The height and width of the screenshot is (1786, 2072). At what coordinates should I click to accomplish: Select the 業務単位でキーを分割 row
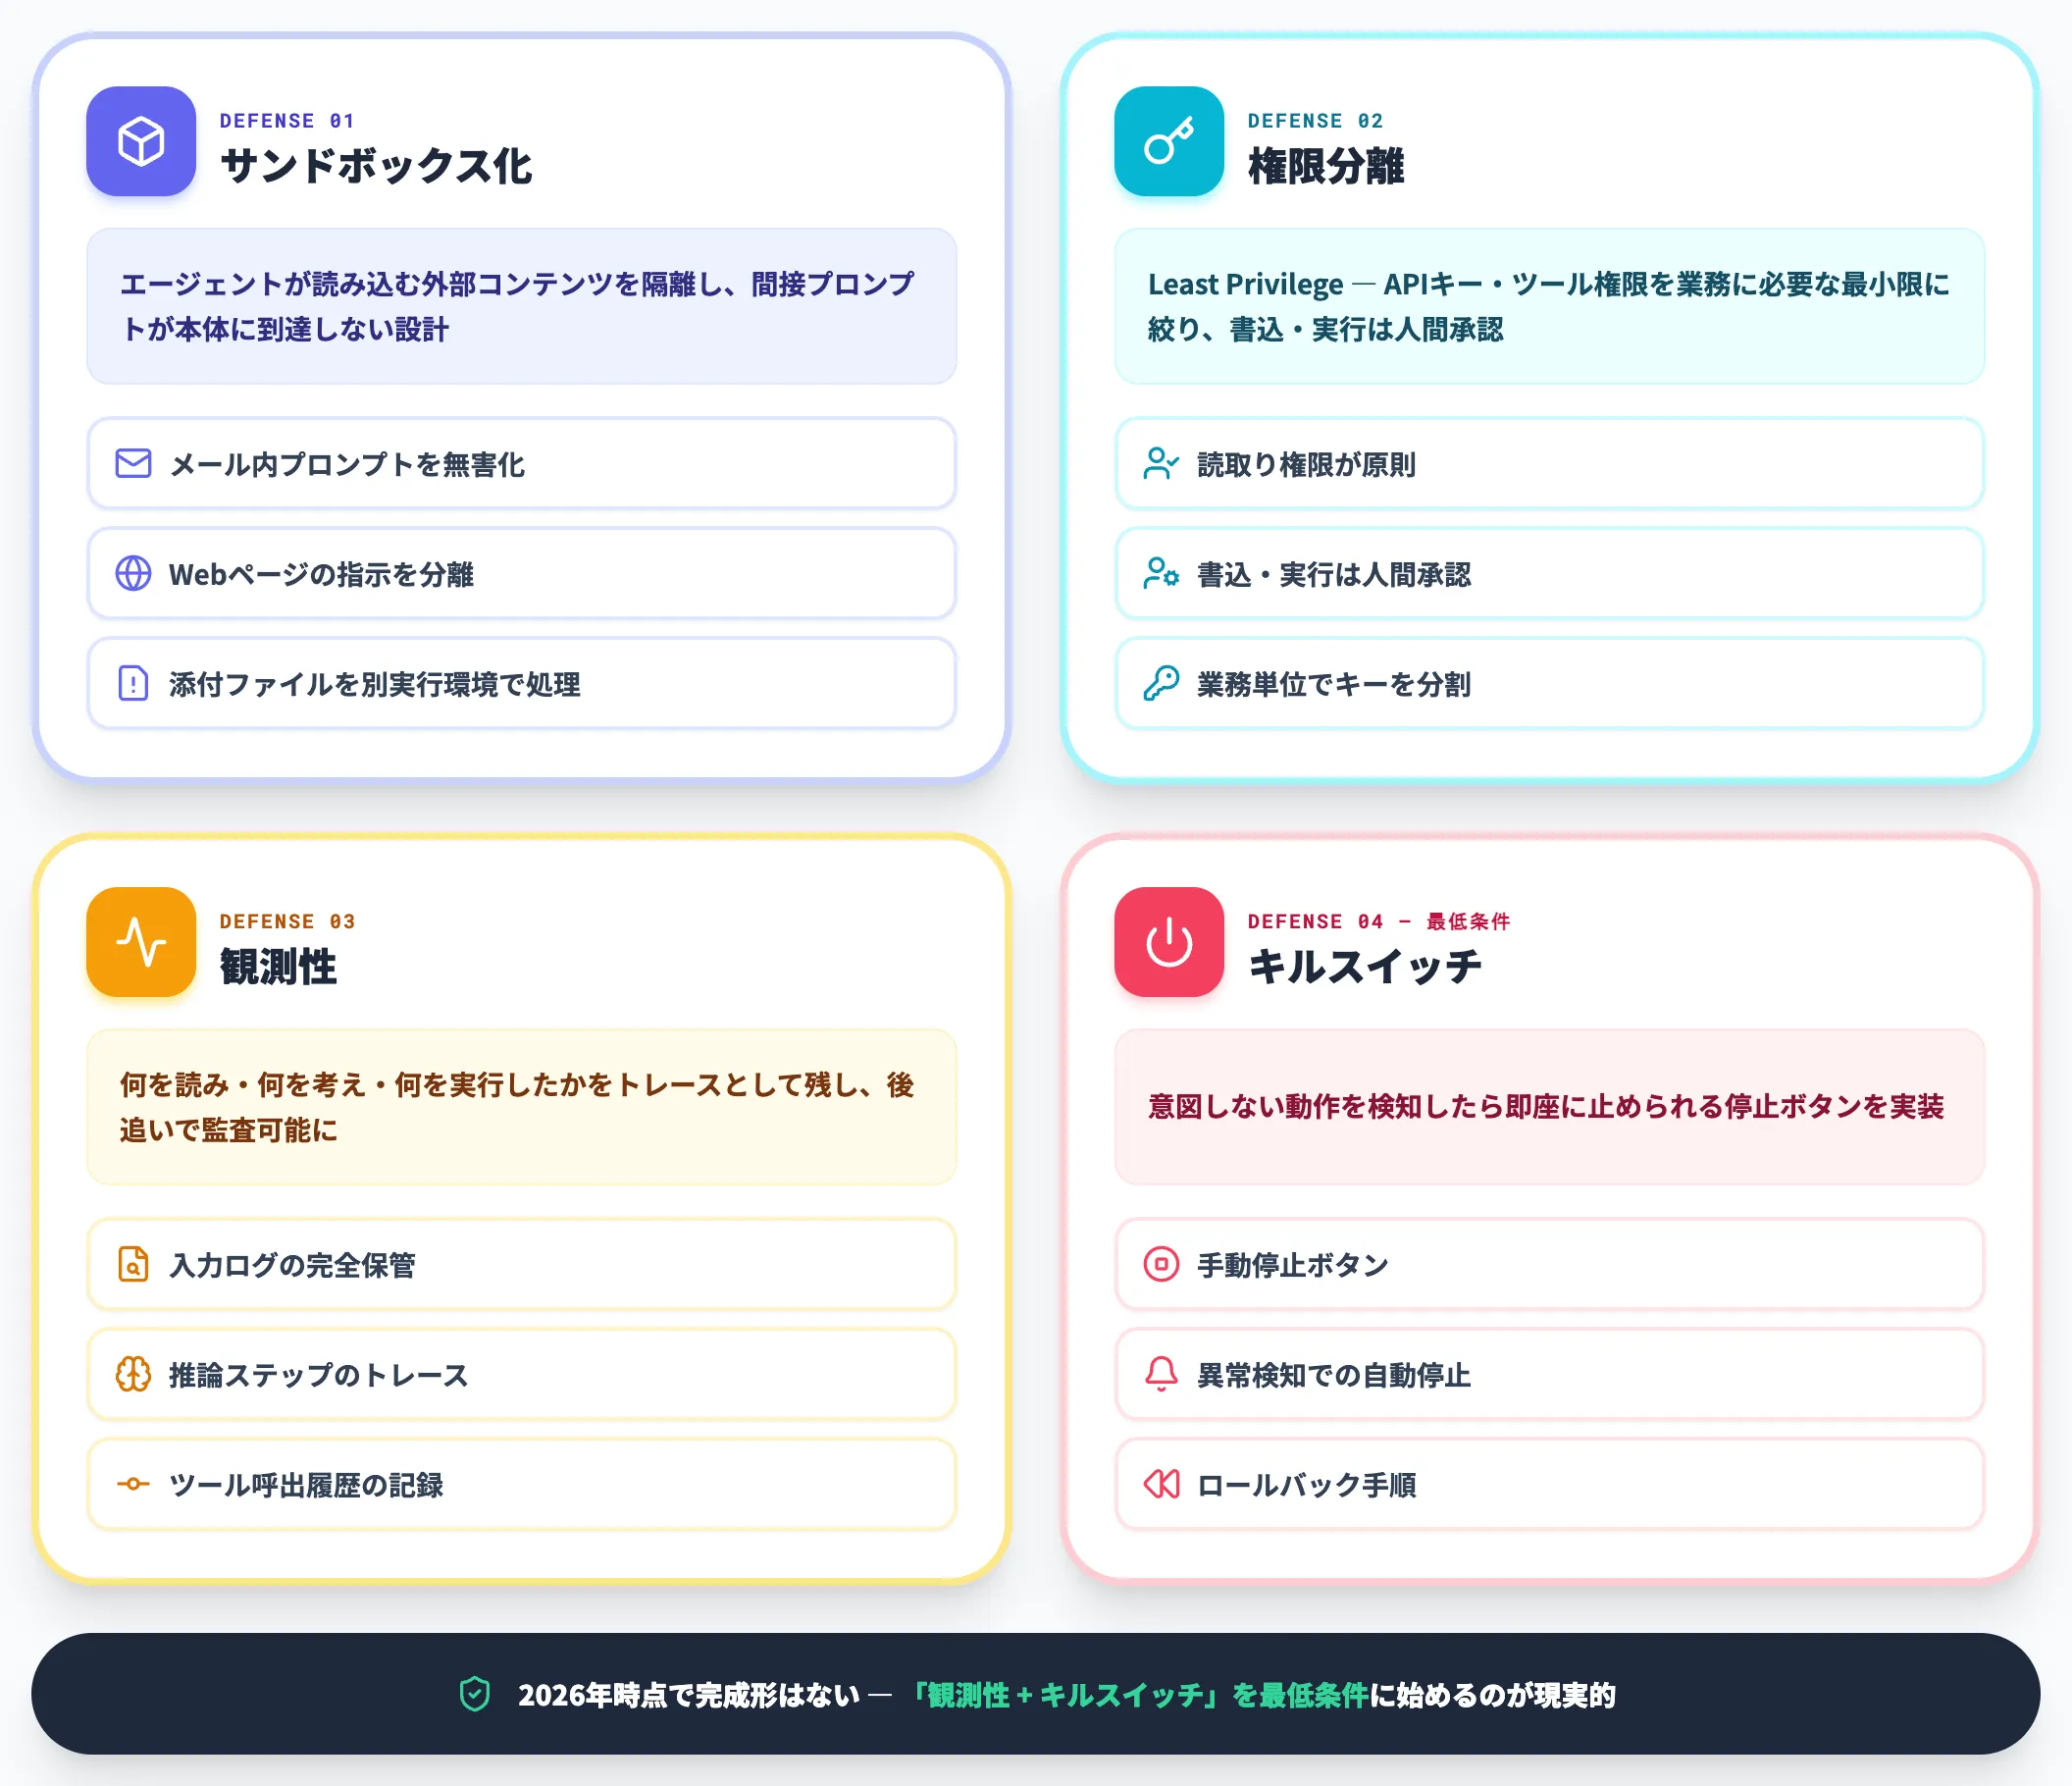click(x=1550, y=684)
